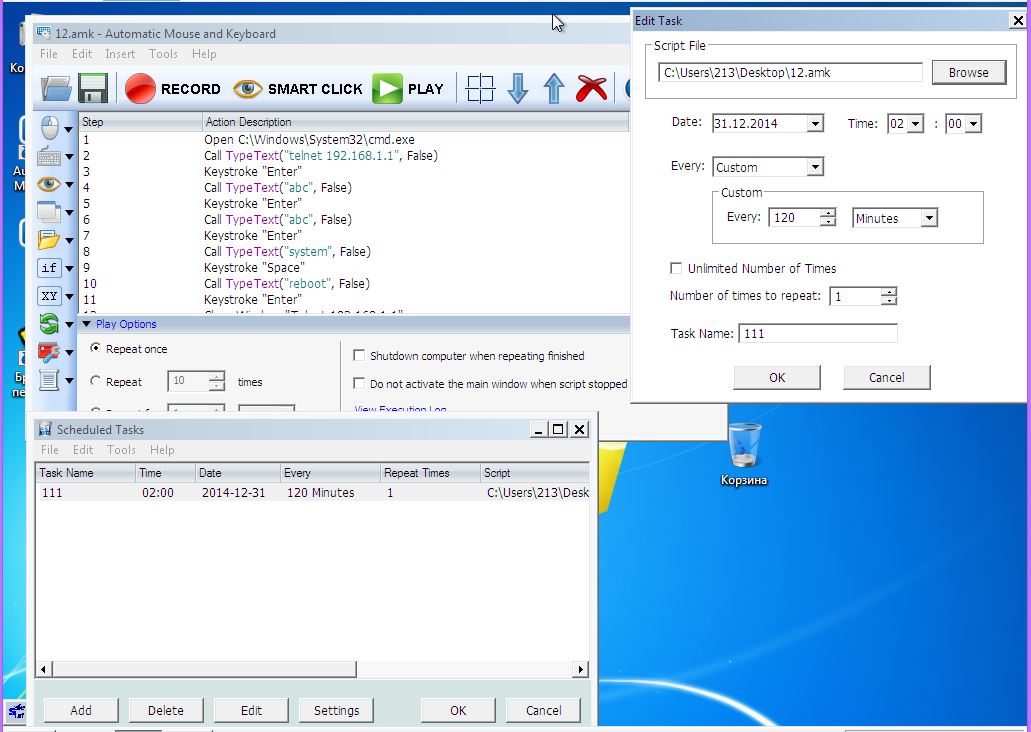Select the 'Repeat once' radio button

pyautogui.click(x=96, y=349)
